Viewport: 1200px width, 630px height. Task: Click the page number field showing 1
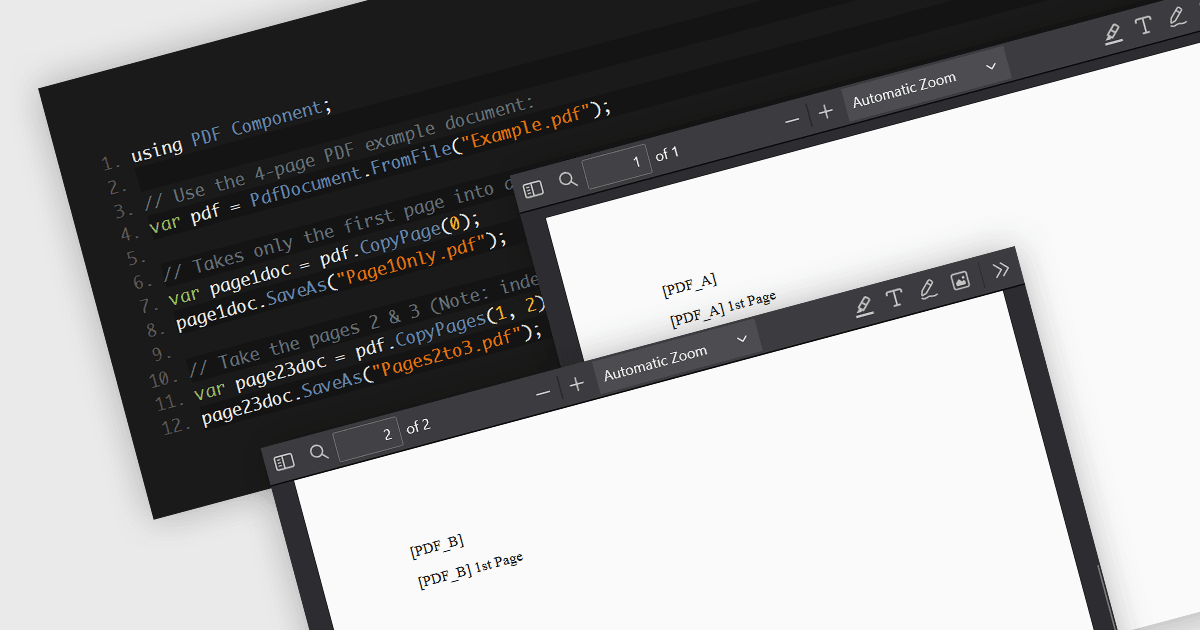pyautogui.click(x=617, y=165)
